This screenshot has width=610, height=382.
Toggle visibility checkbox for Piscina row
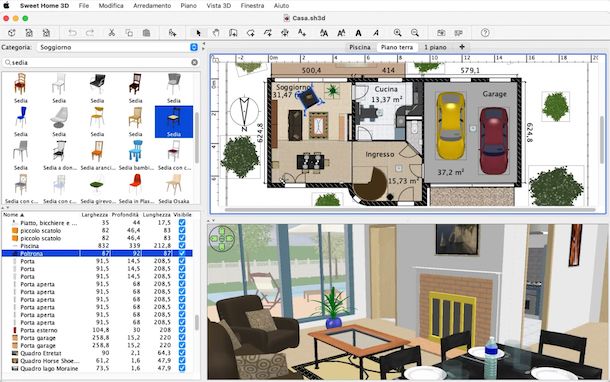[182, 246]
